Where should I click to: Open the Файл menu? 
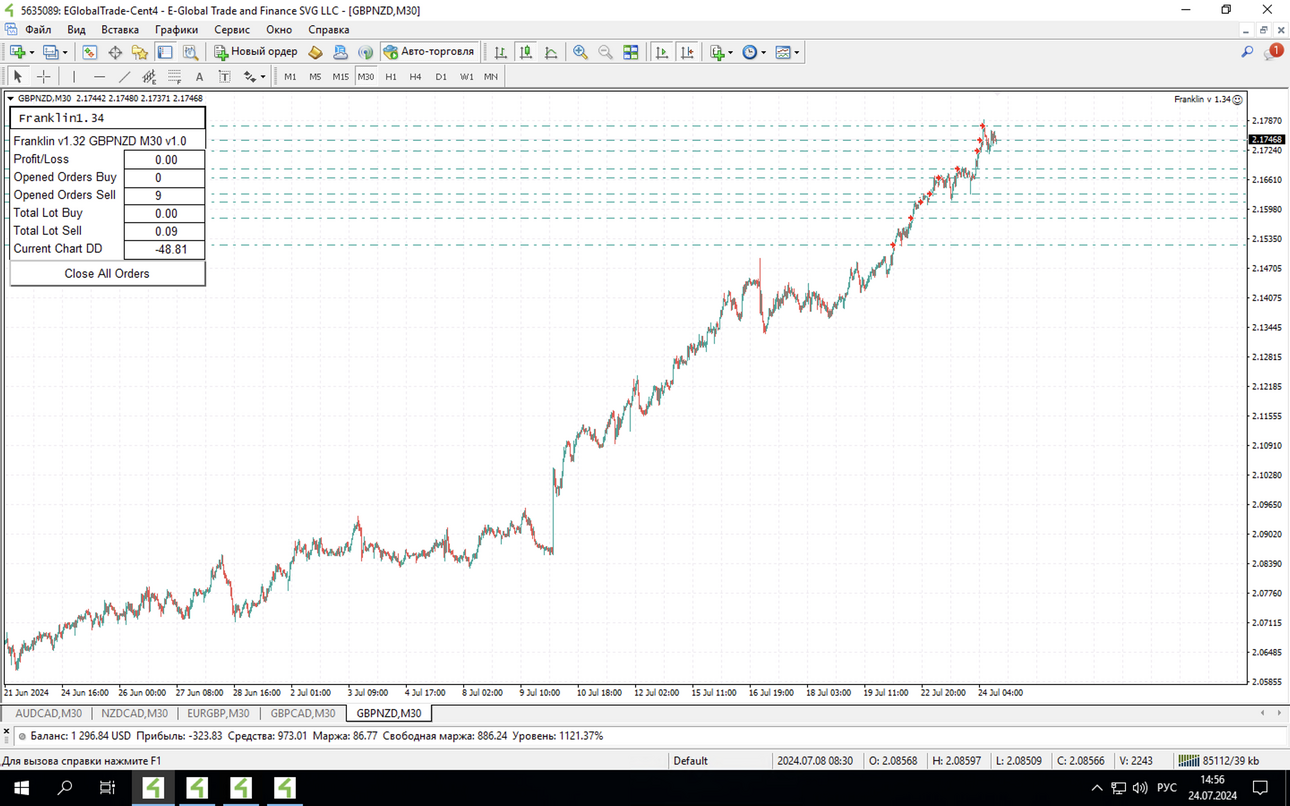(38, 30)
